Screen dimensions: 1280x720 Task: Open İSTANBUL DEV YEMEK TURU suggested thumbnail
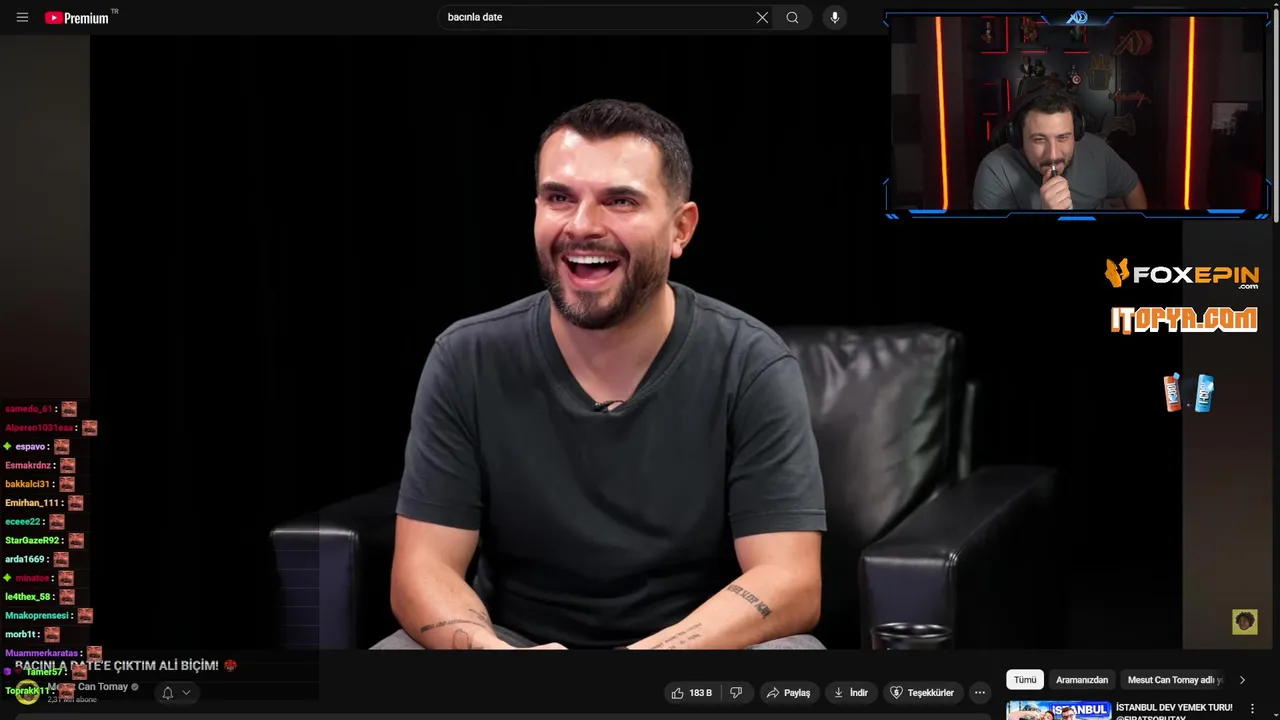tap(1058, 711)
